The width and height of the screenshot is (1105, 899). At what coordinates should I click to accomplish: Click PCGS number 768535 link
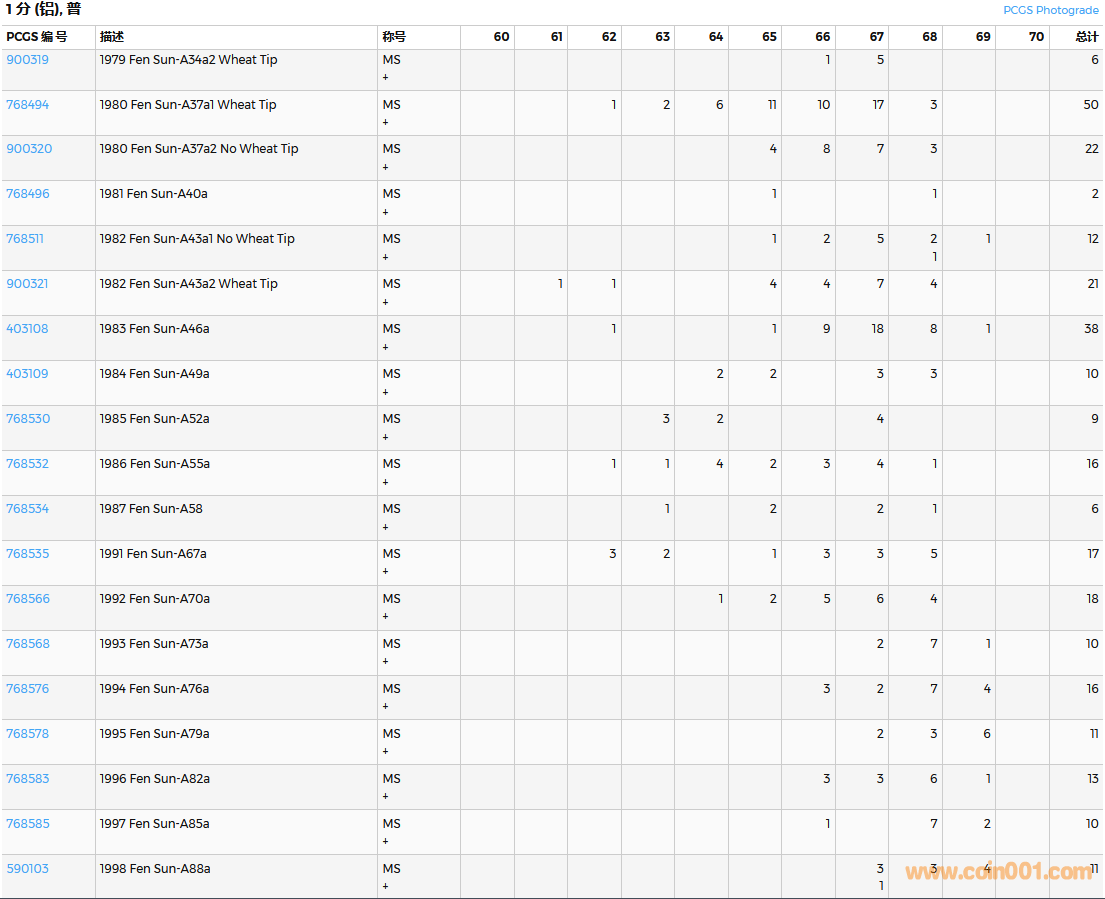pyautogui.click(x=27, y=554)
